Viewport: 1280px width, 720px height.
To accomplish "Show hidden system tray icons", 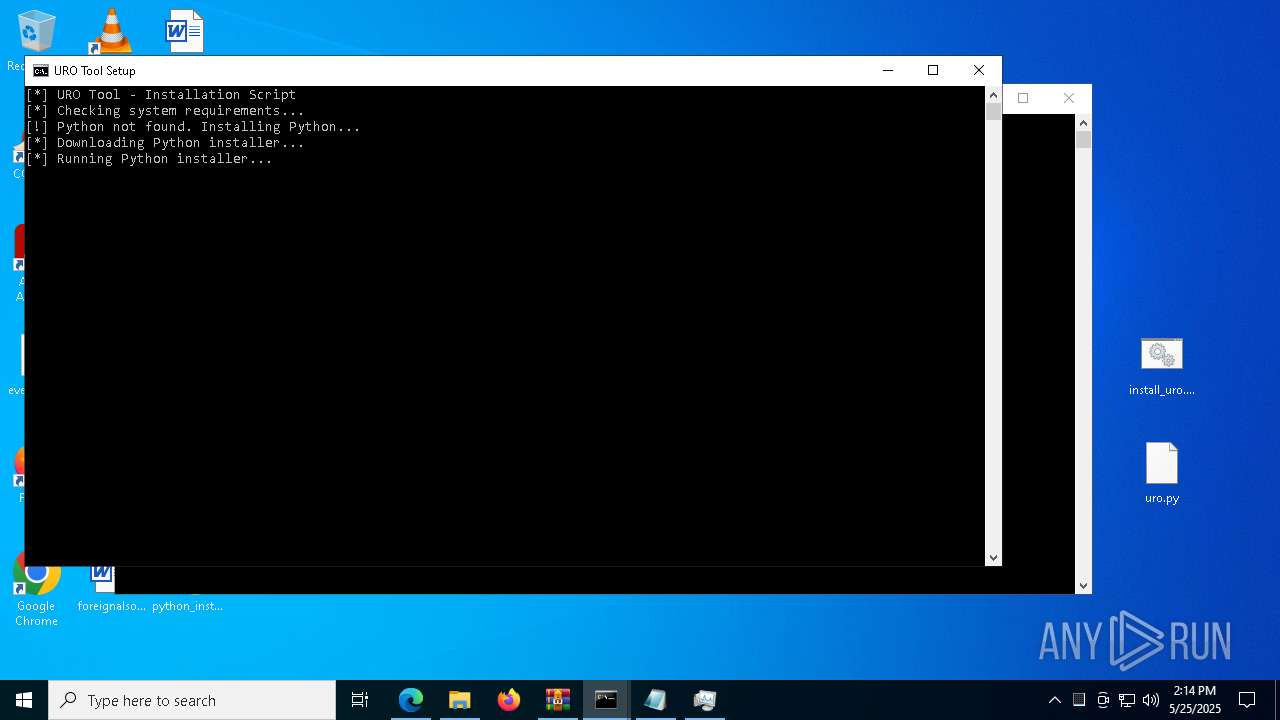I will pos(1054,700).
